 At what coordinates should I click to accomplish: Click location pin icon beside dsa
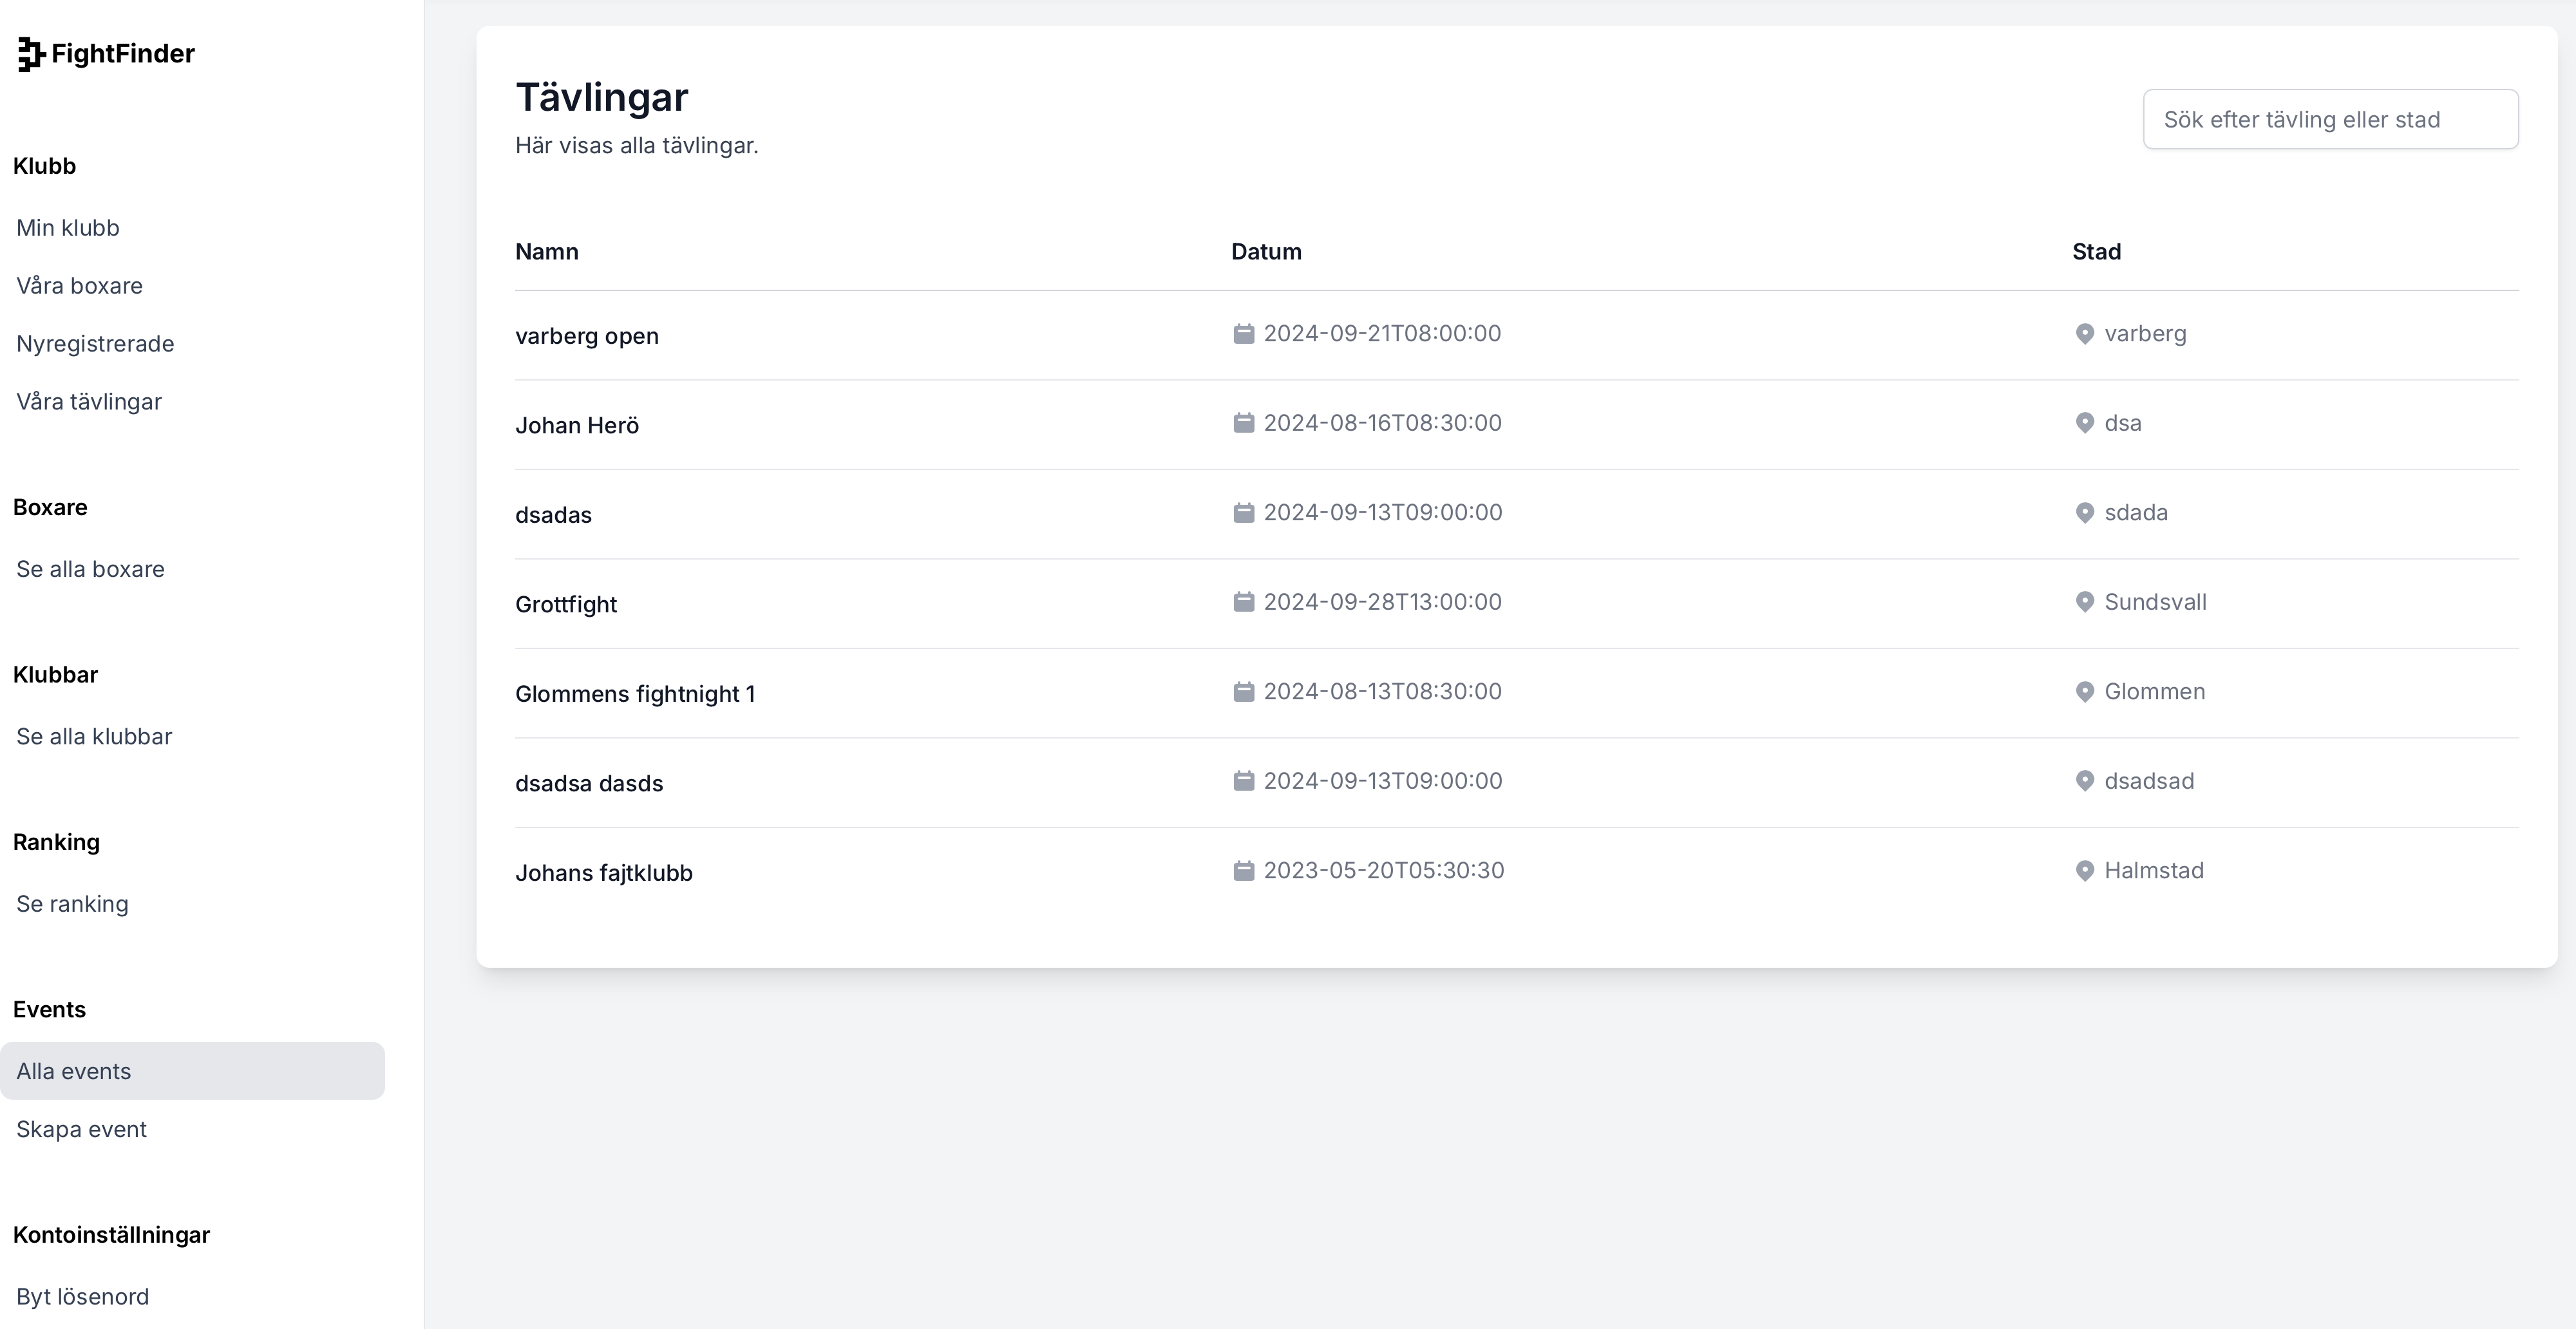point(2085,423)
